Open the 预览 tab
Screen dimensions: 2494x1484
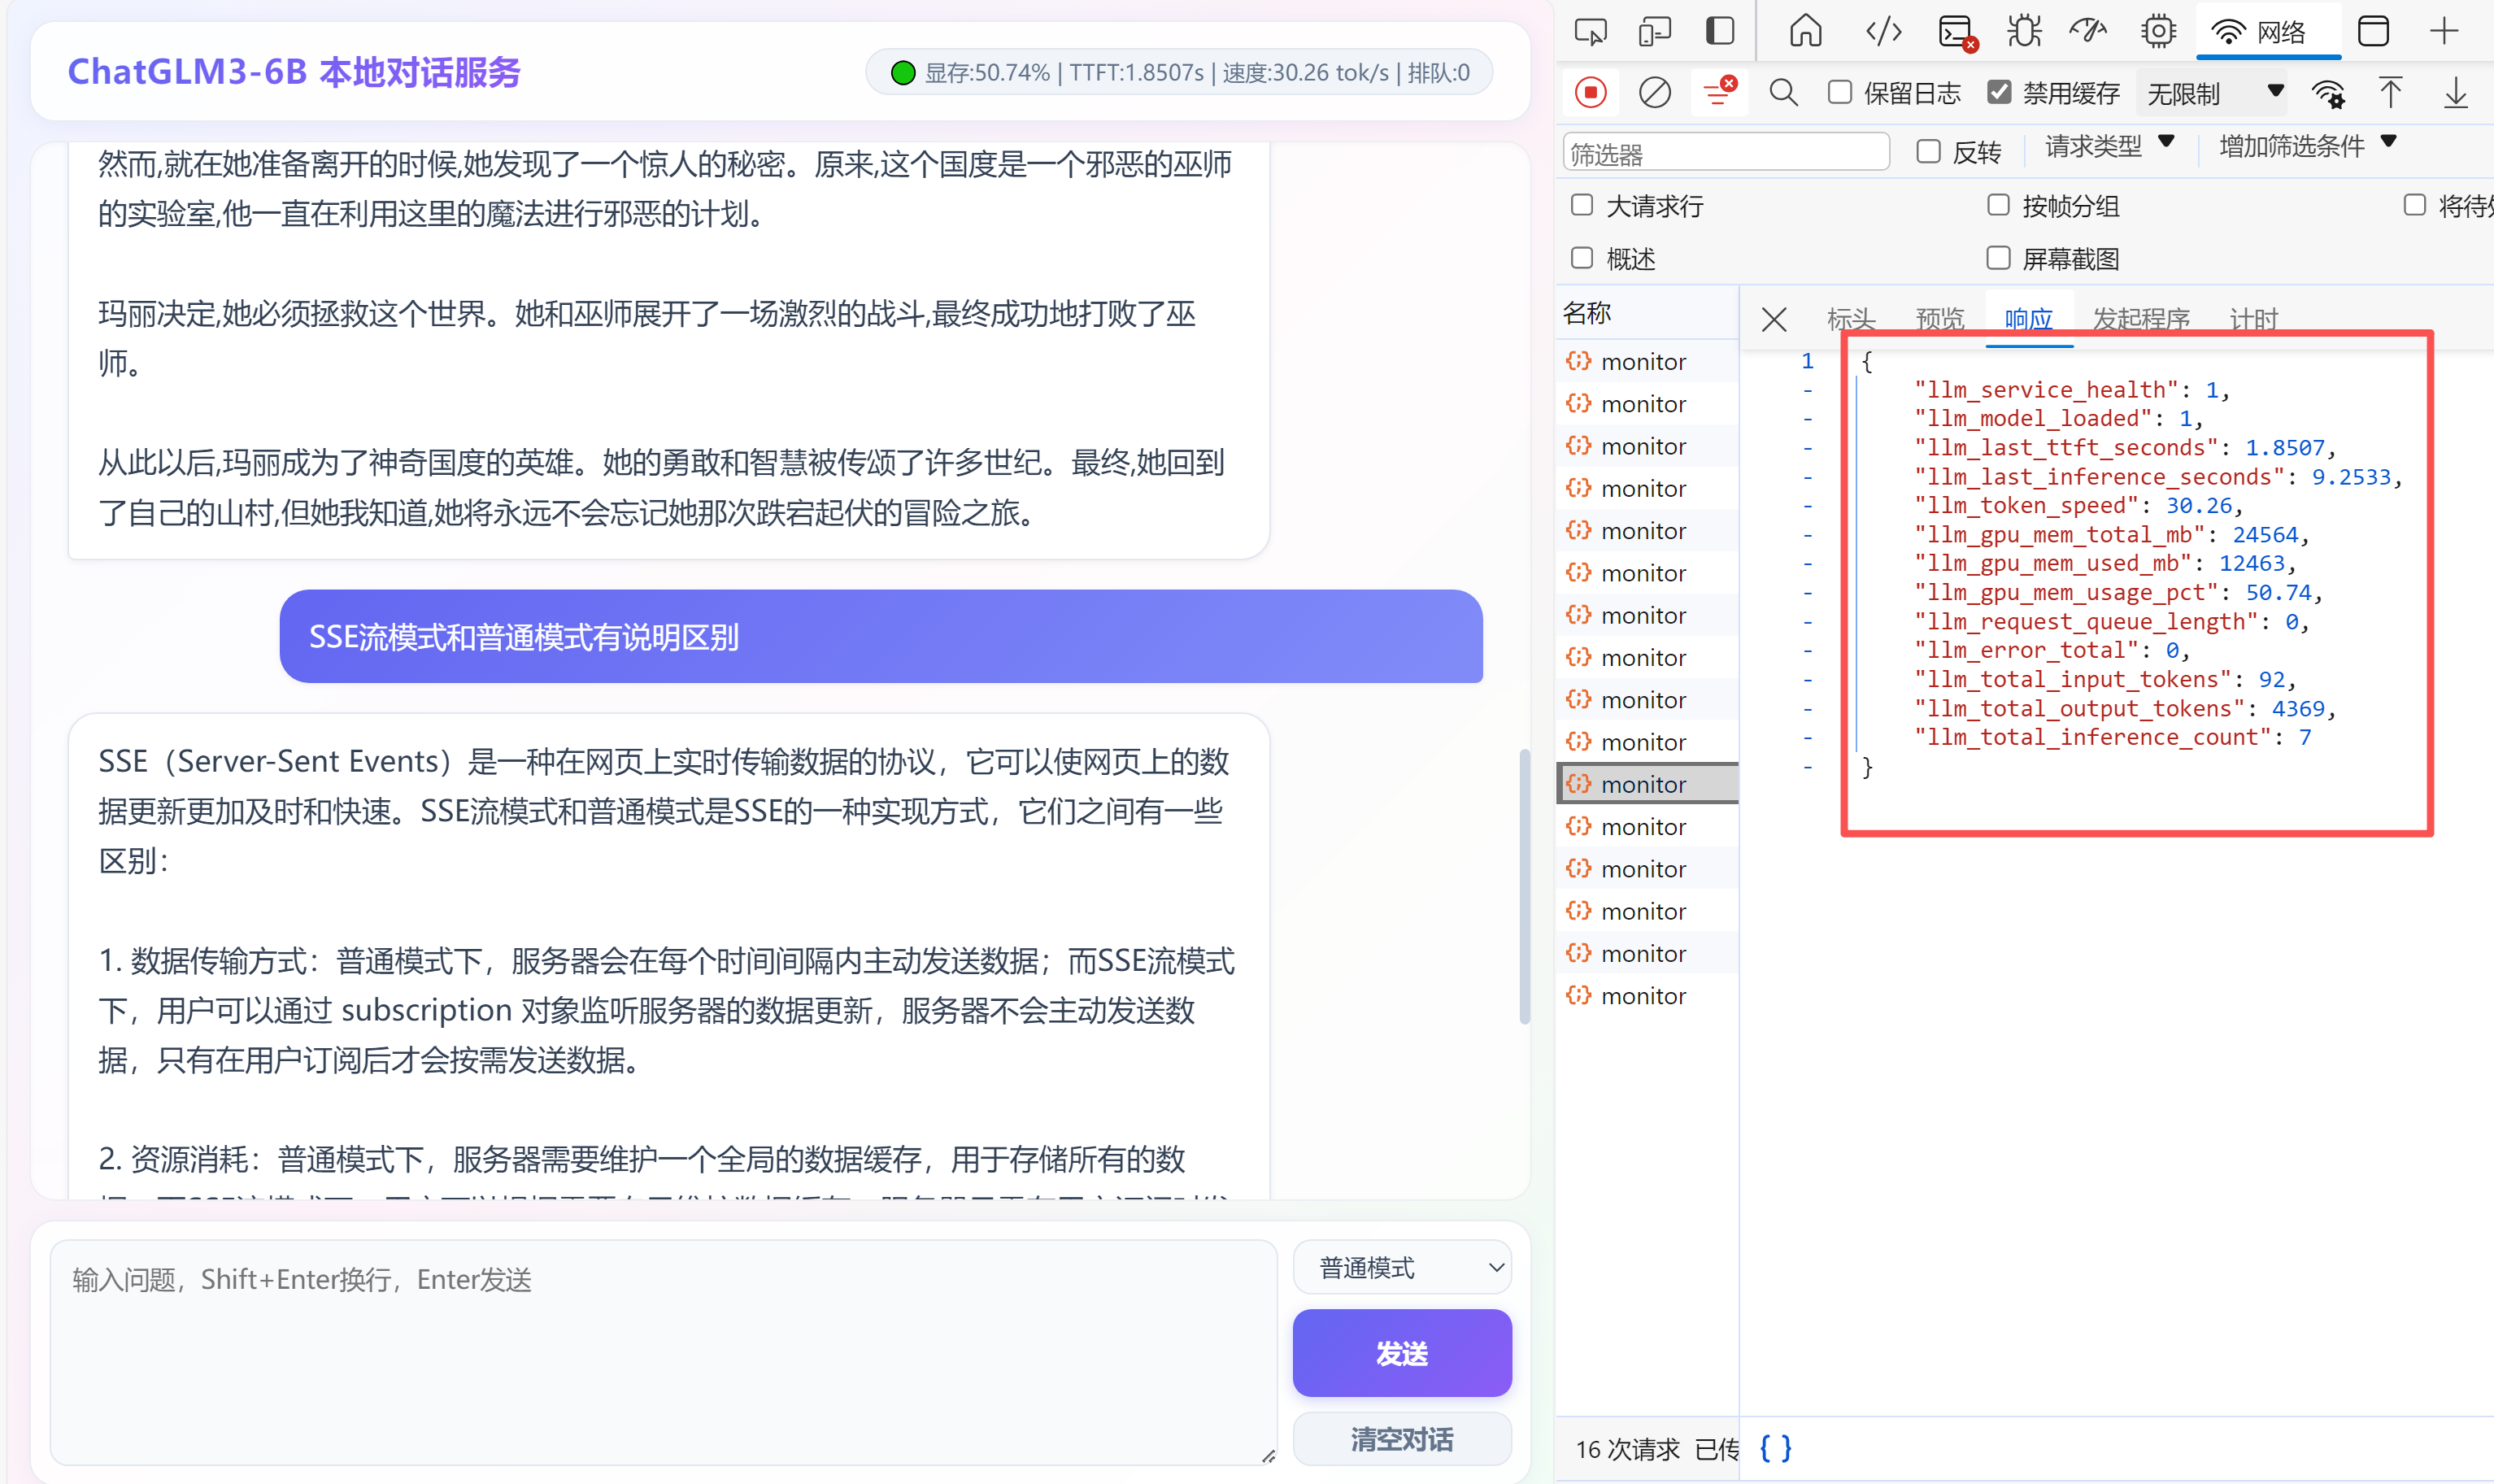coord(1940,320)
